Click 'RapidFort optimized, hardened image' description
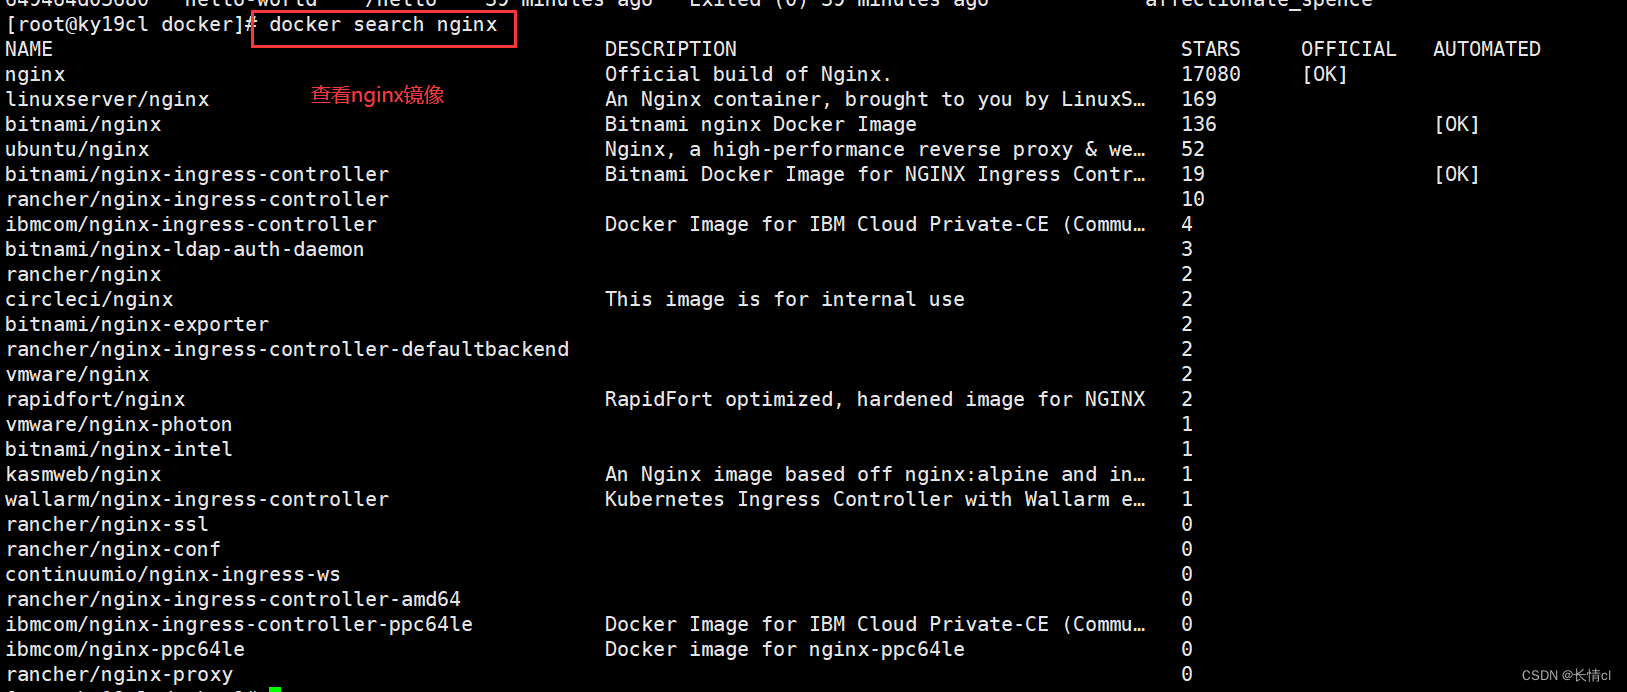The image size is (1627, 692). click(x=875, y=399)
